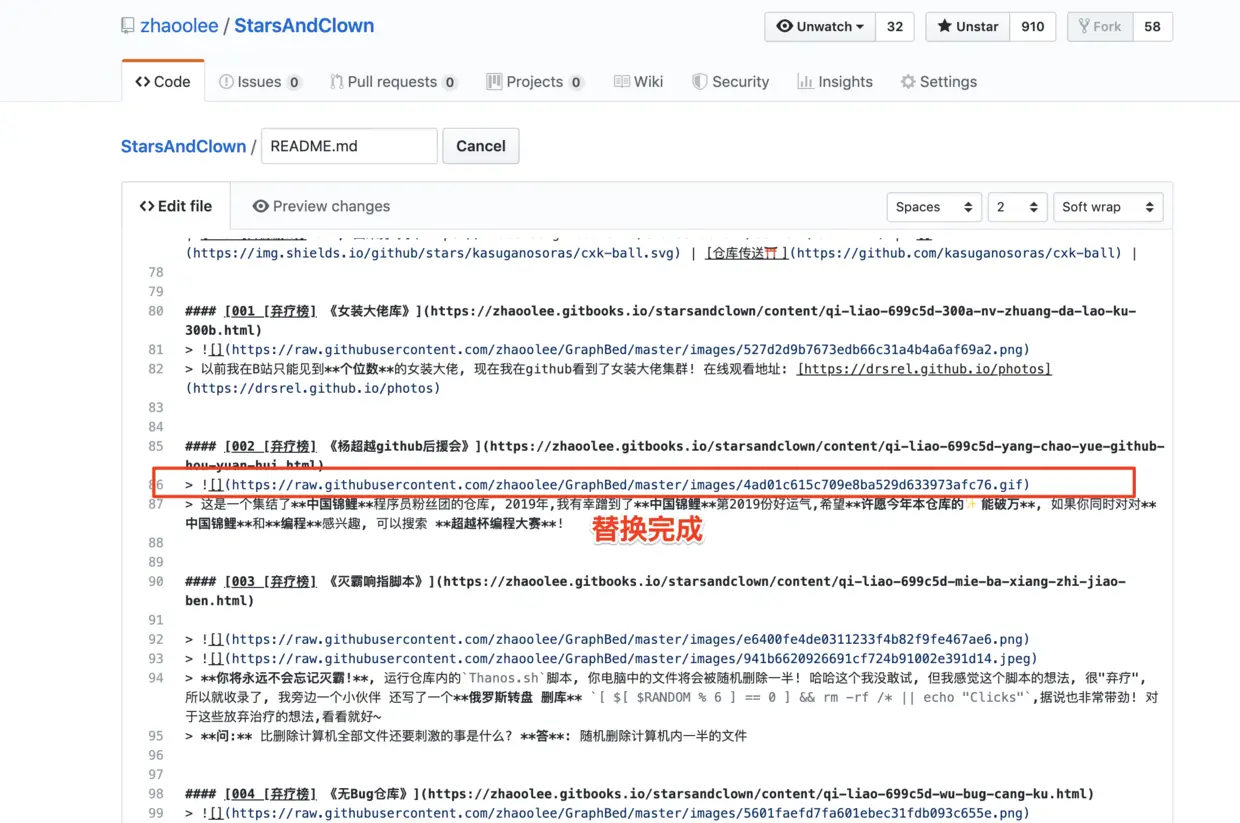Open zhaoolee user profile link

click(x=179, y=26)
